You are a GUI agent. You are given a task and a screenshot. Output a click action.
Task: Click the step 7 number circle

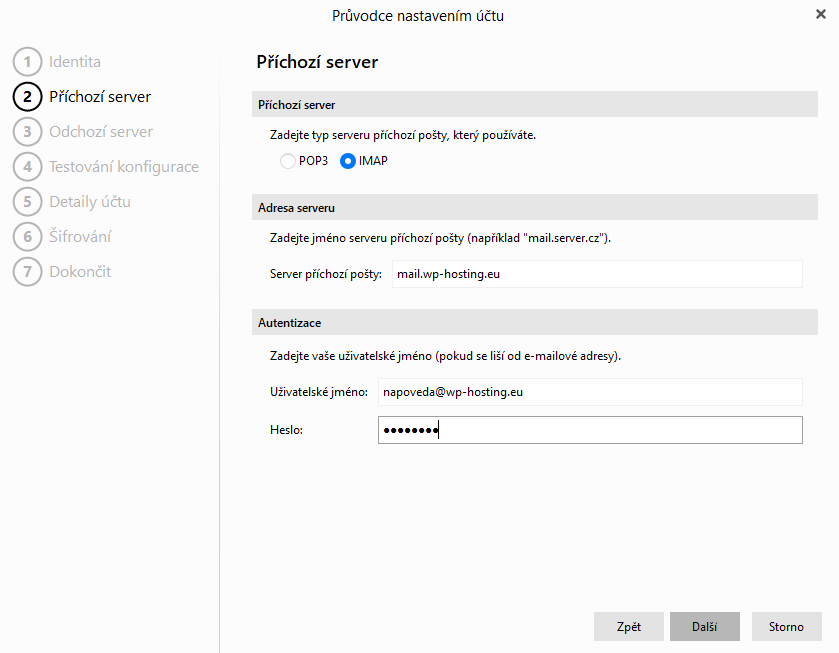tap(27, 272)
